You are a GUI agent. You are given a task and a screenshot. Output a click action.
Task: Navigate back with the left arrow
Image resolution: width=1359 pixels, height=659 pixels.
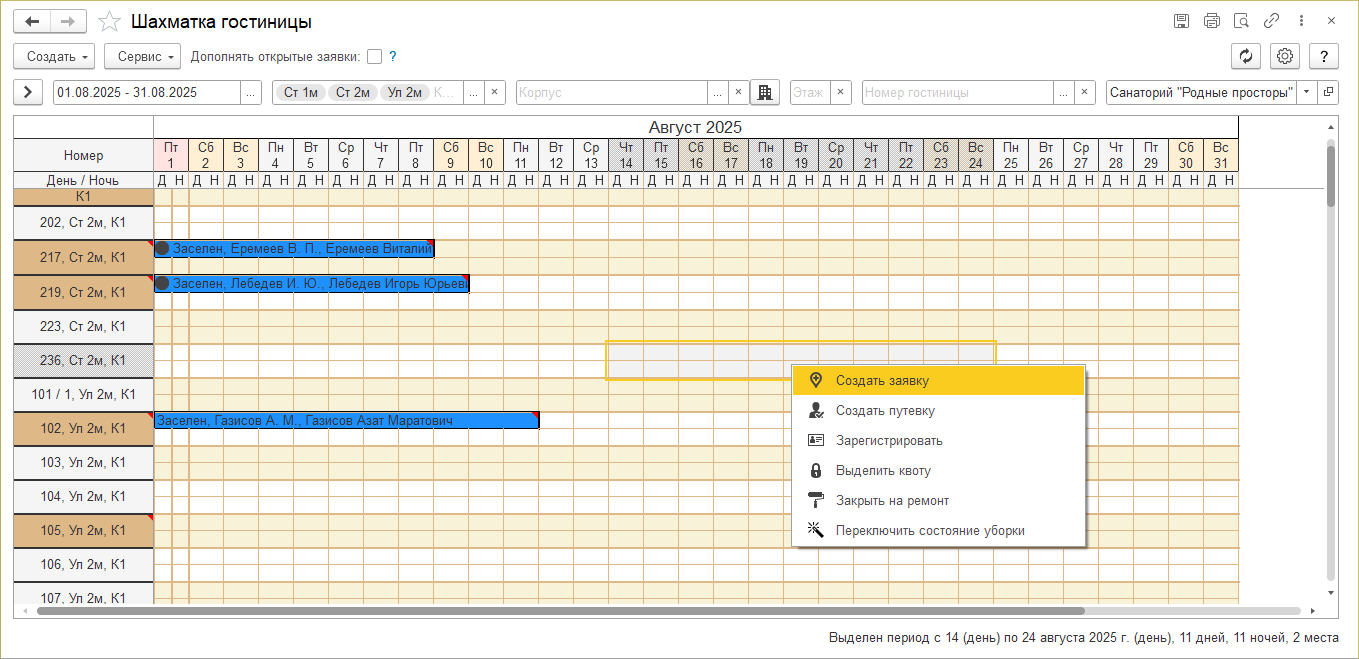click(x=32, y=22)
